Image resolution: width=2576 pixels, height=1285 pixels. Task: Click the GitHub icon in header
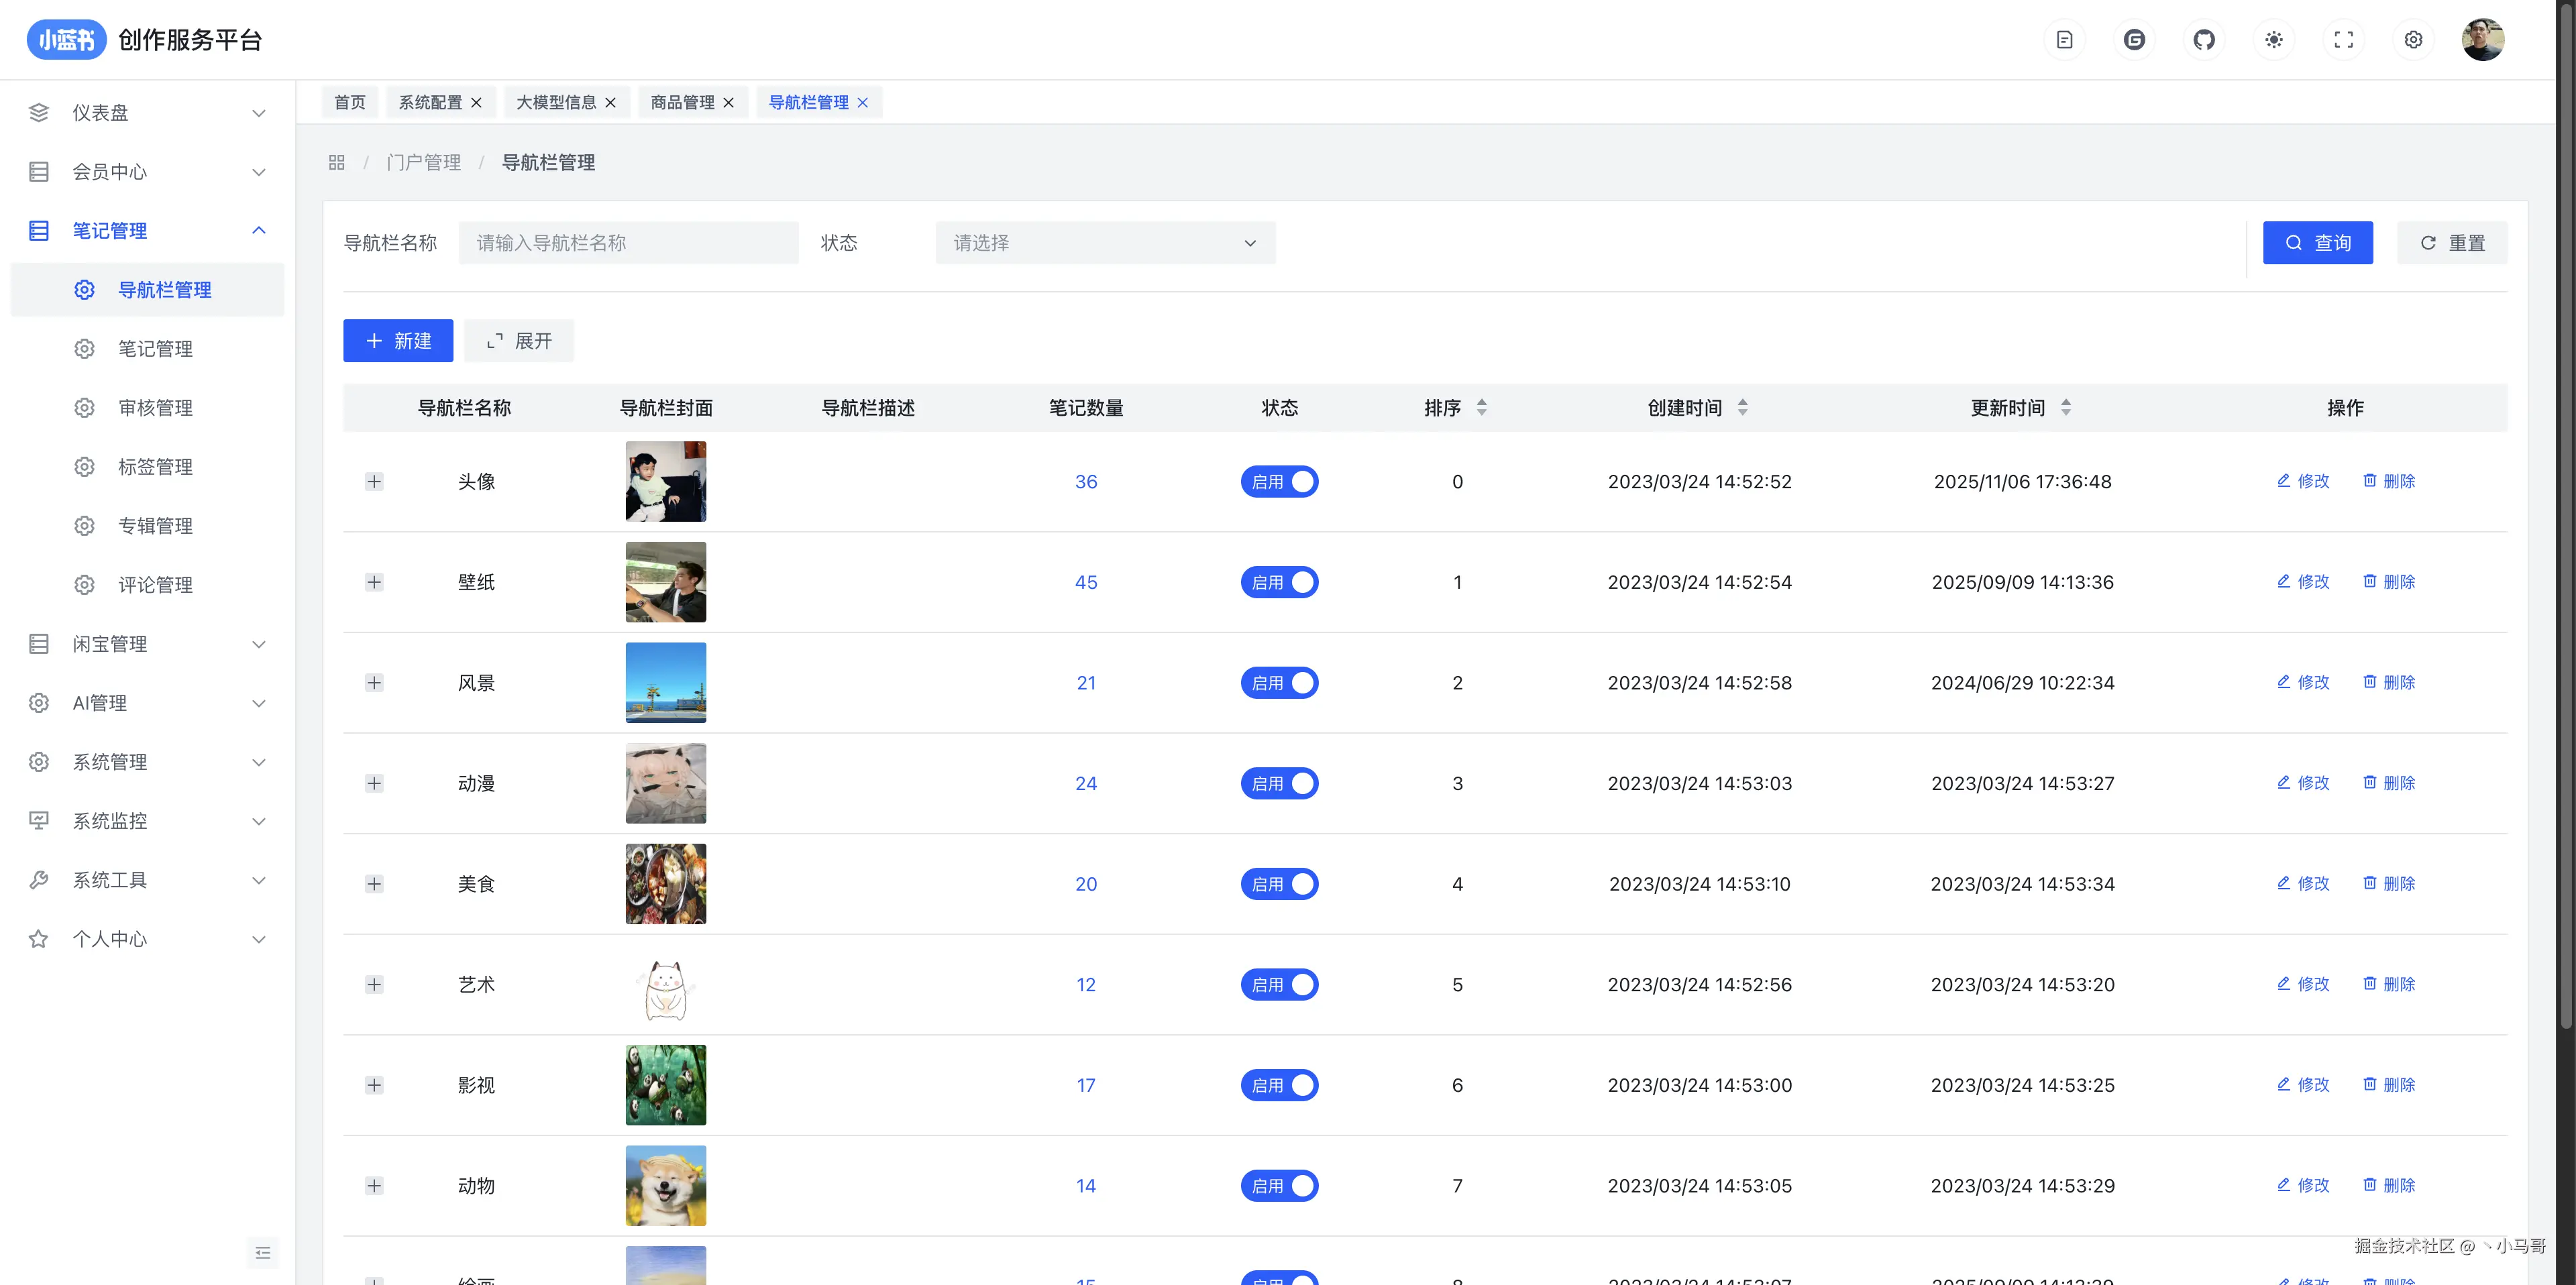click(x=2204, y=40)
